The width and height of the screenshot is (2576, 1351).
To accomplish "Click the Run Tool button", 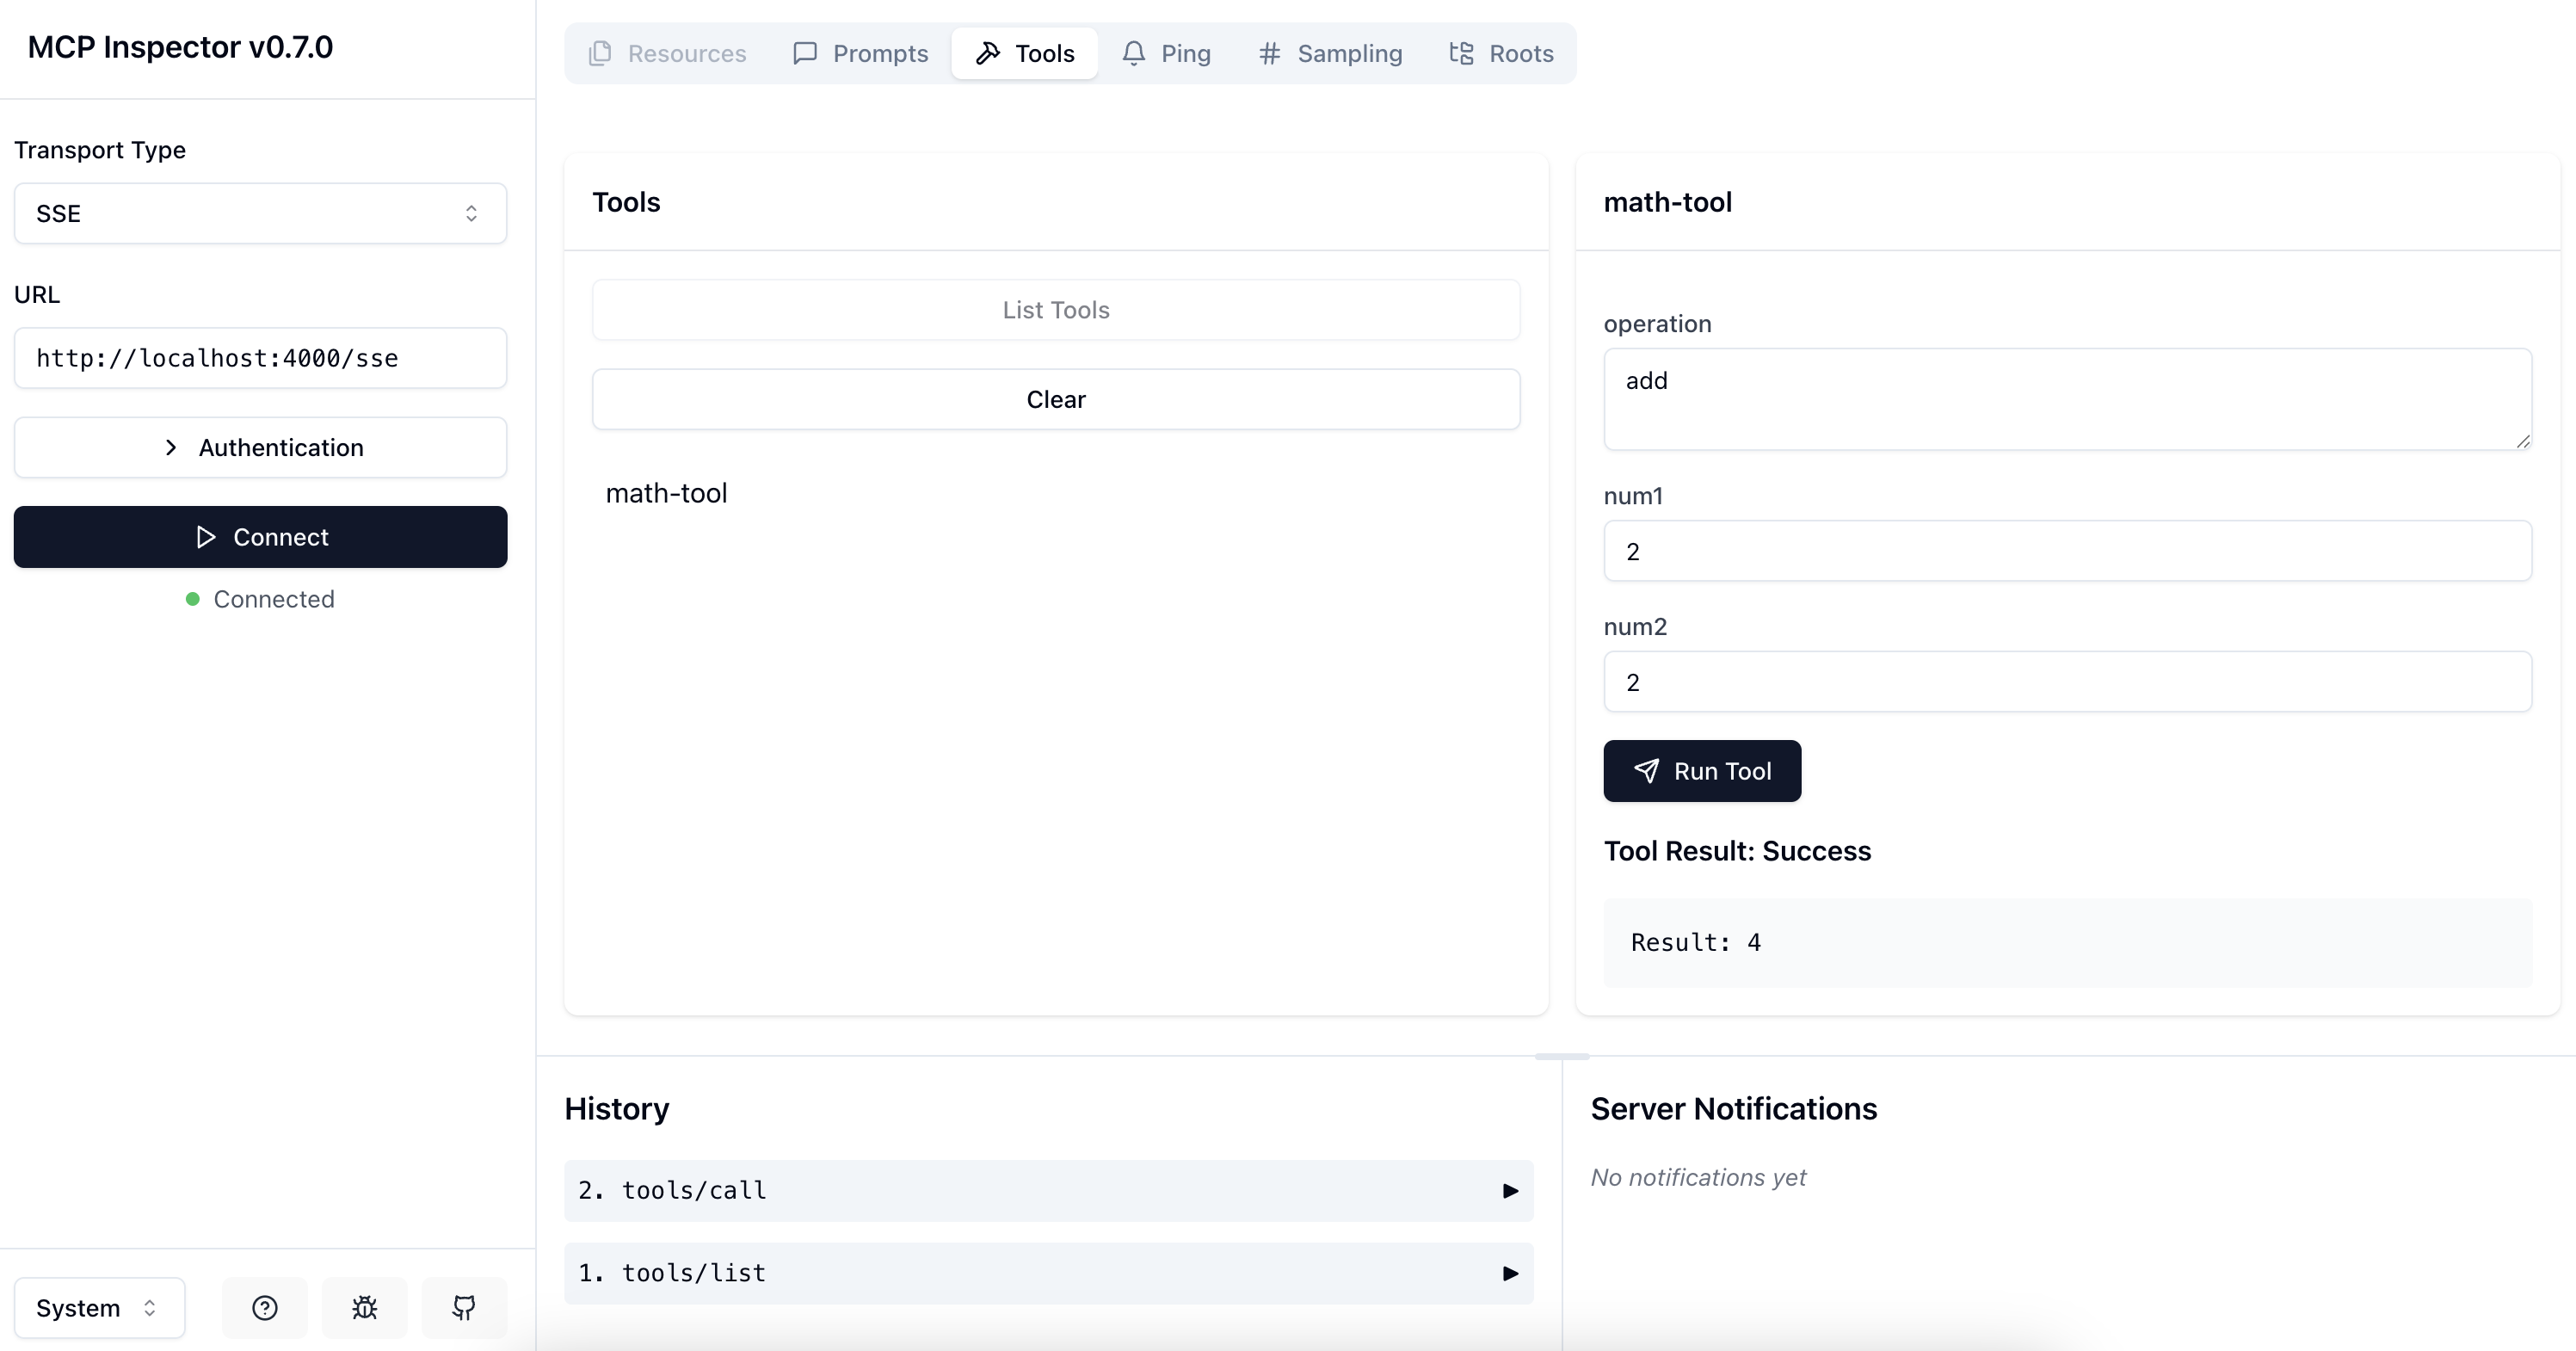I will tap(1702, 771).
